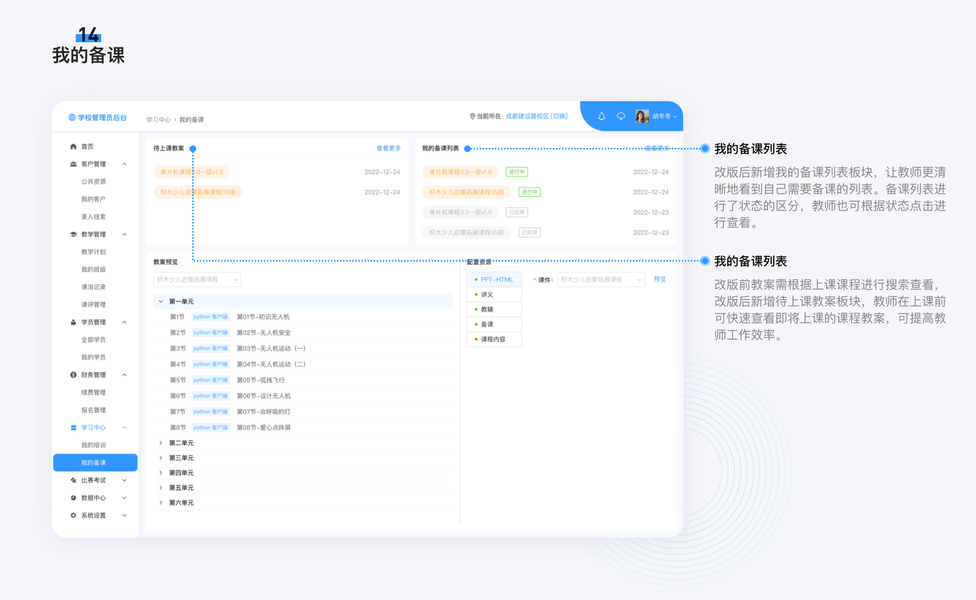Go to 公共资源 in sidebar
The height and width of the screenshot is (600, 976).
93,182
